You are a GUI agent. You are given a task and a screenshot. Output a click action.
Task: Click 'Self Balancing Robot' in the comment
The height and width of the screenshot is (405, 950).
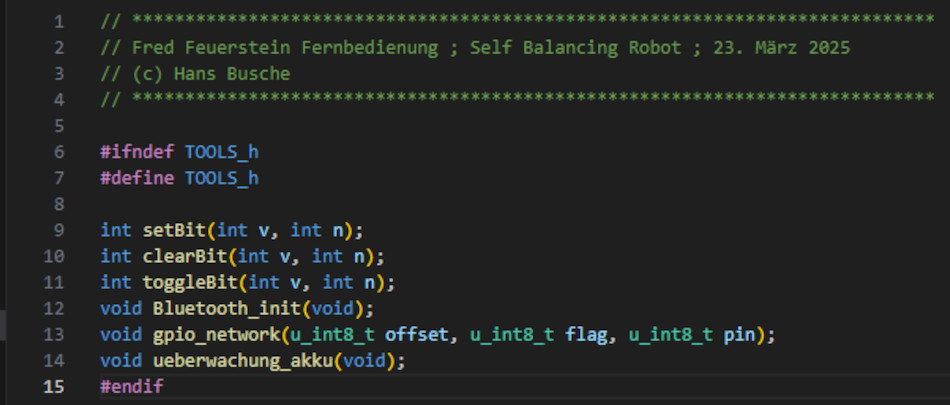tap(576, 48)
